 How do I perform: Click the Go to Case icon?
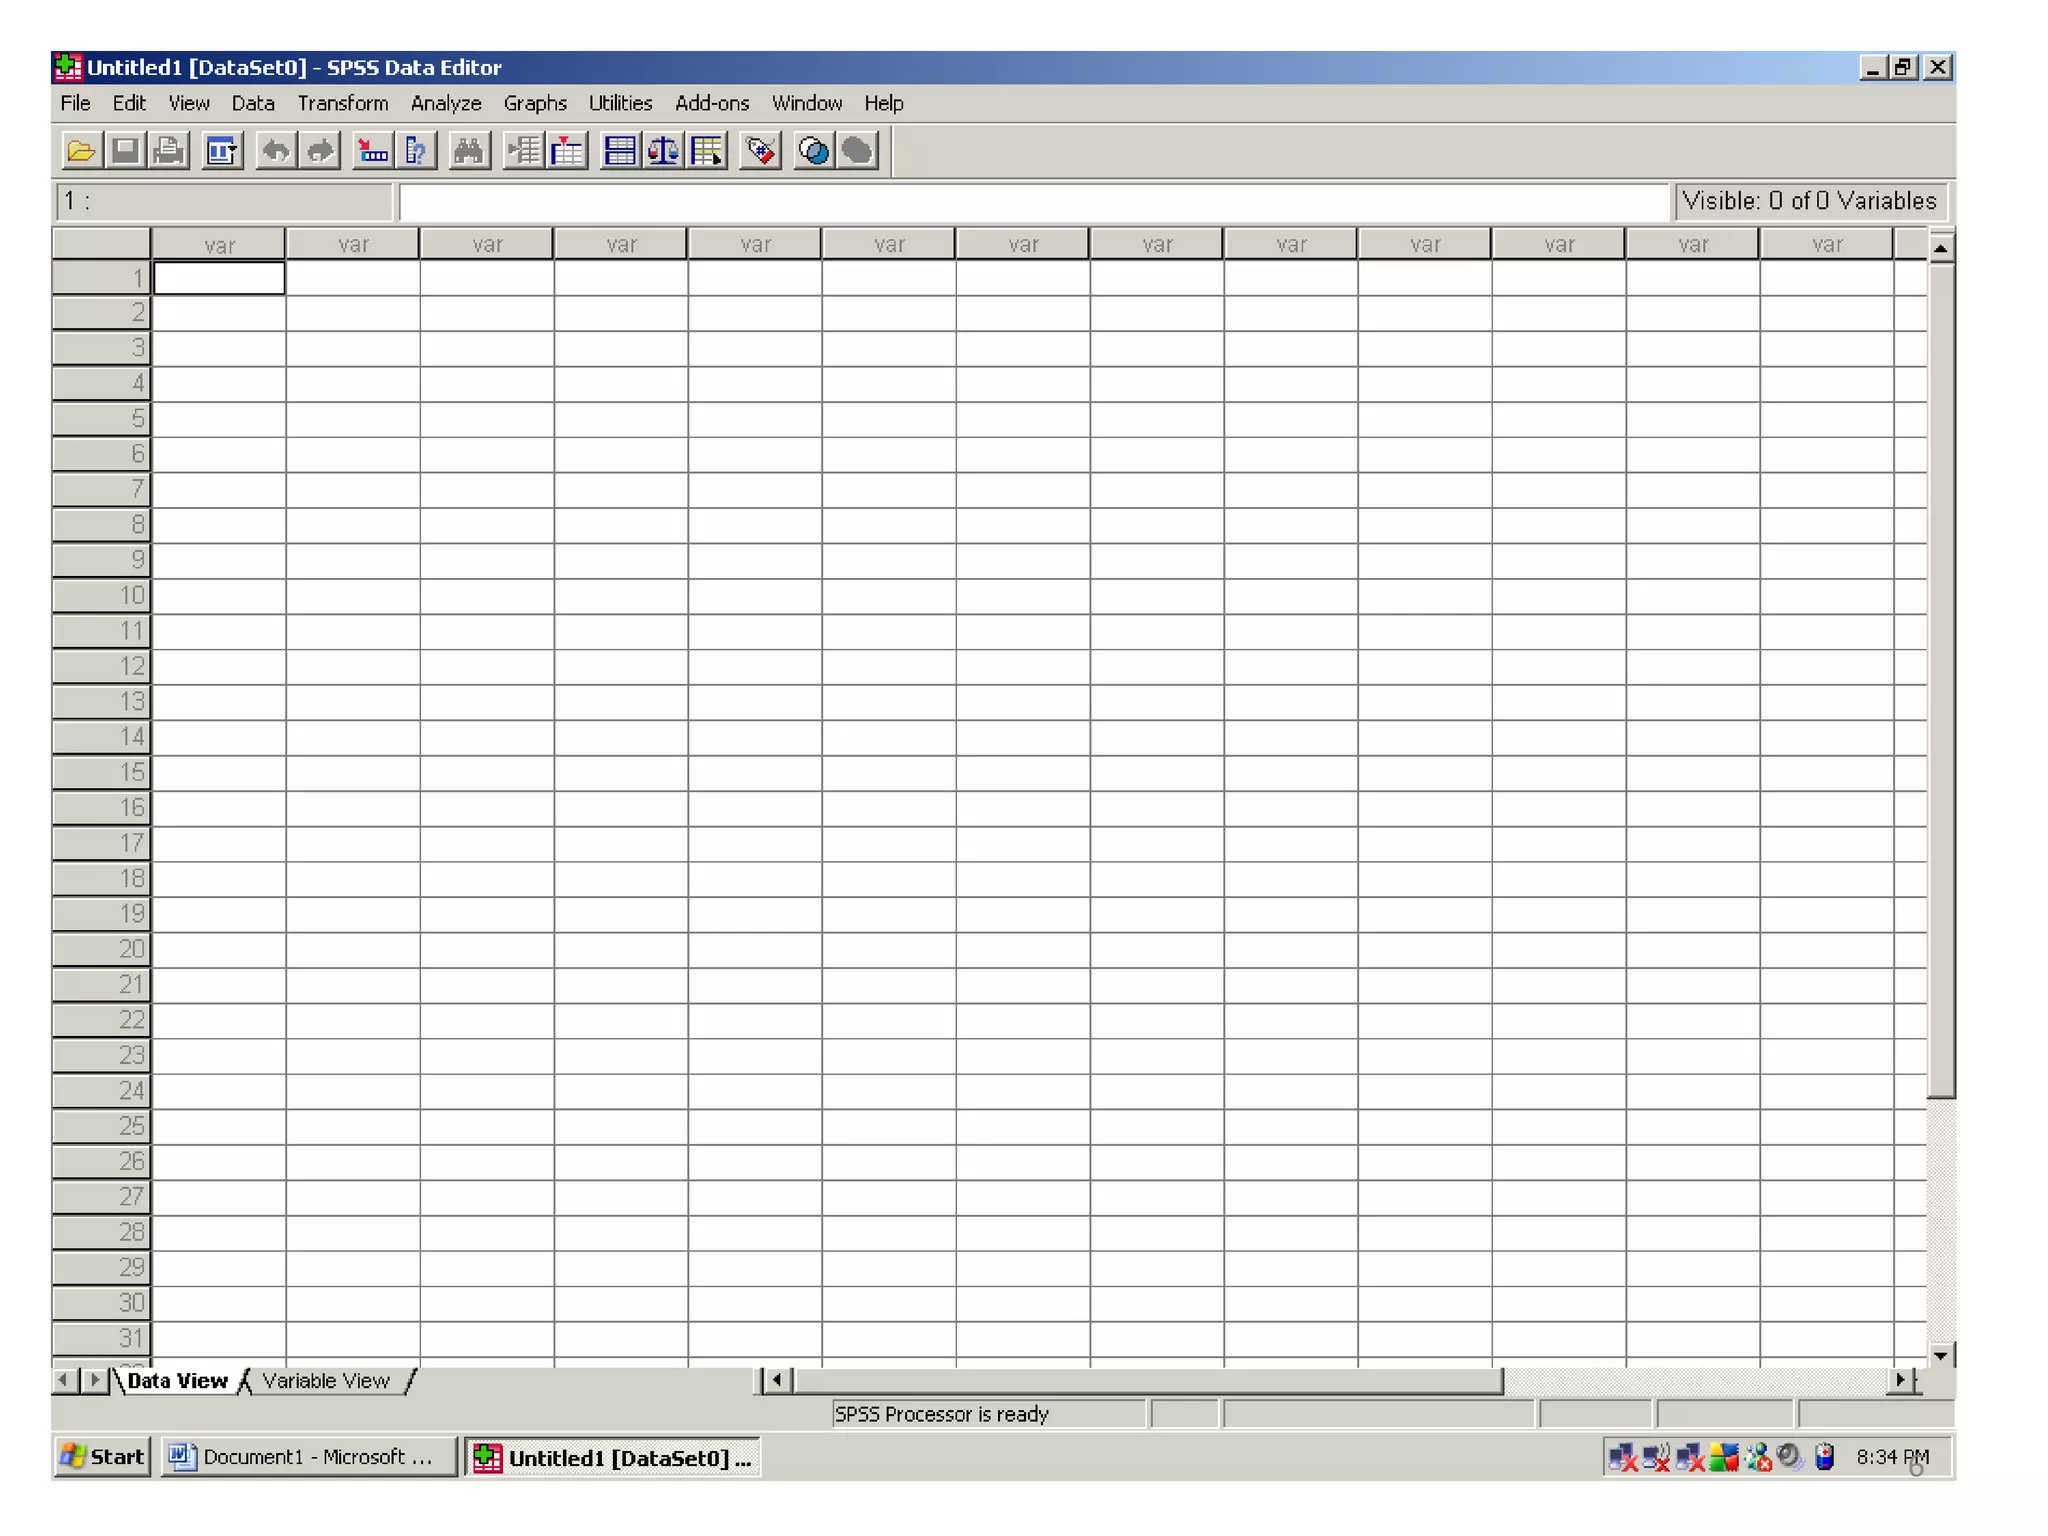tap(372, 152)
